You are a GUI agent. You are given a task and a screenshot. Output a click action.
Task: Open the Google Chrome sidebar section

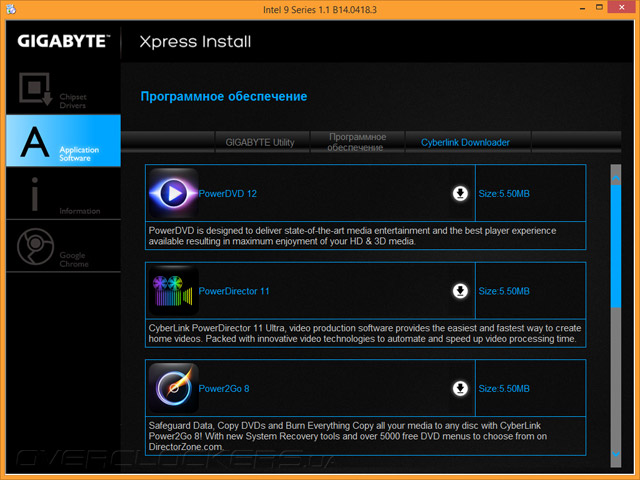tap(63, 246)
